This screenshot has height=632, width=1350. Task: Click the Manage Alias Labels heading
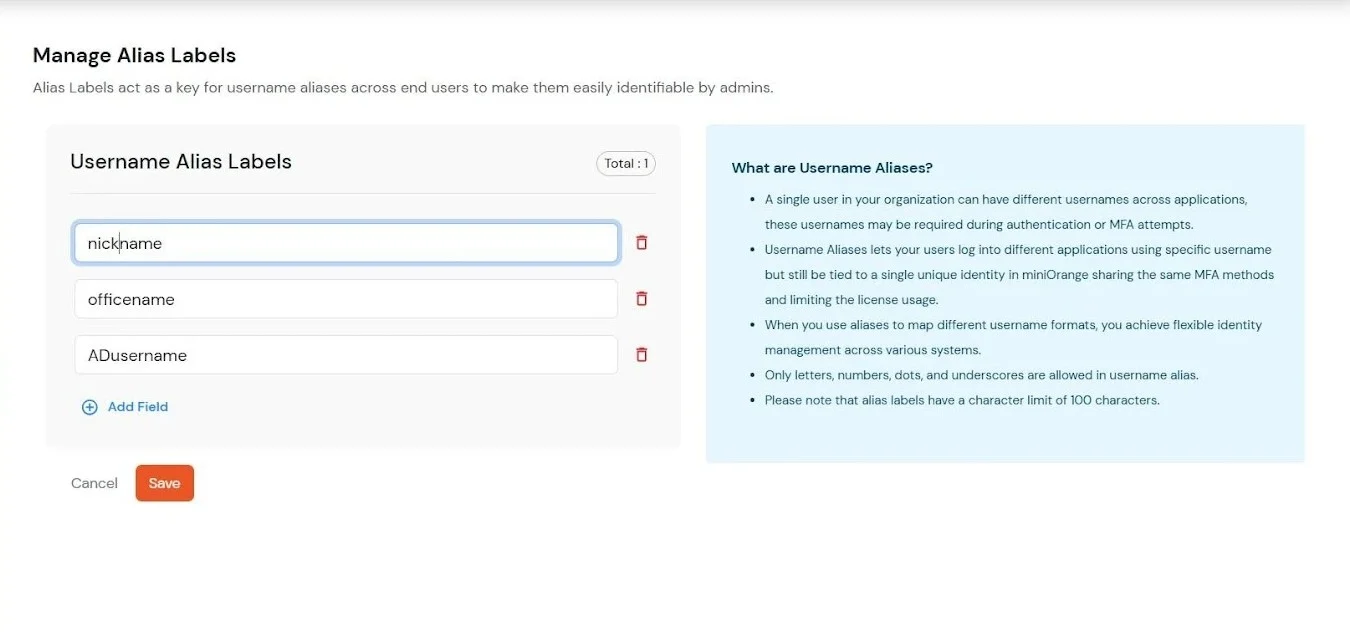coord(134,55)
